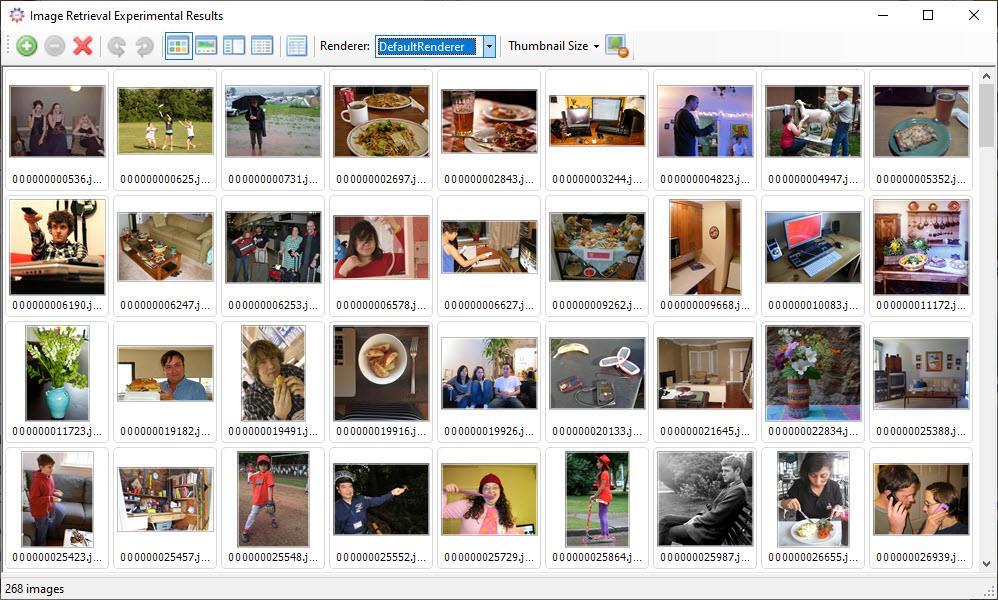Click the green add images button
Screen dimensions: 998x600
point(27,46)
